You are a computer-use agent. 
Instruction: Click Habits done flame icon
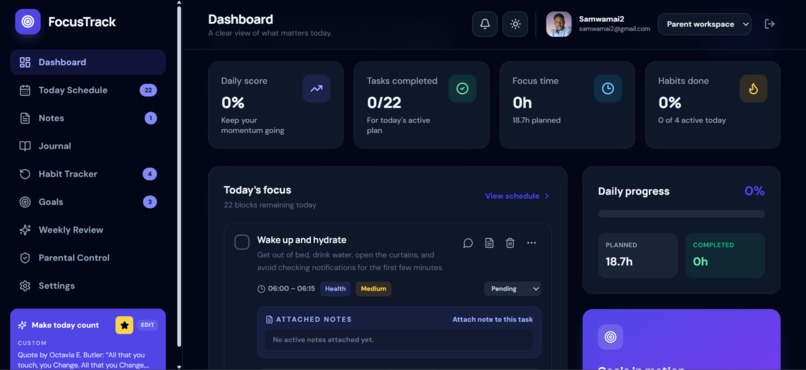pyautogui.click(x=753, y=88)
